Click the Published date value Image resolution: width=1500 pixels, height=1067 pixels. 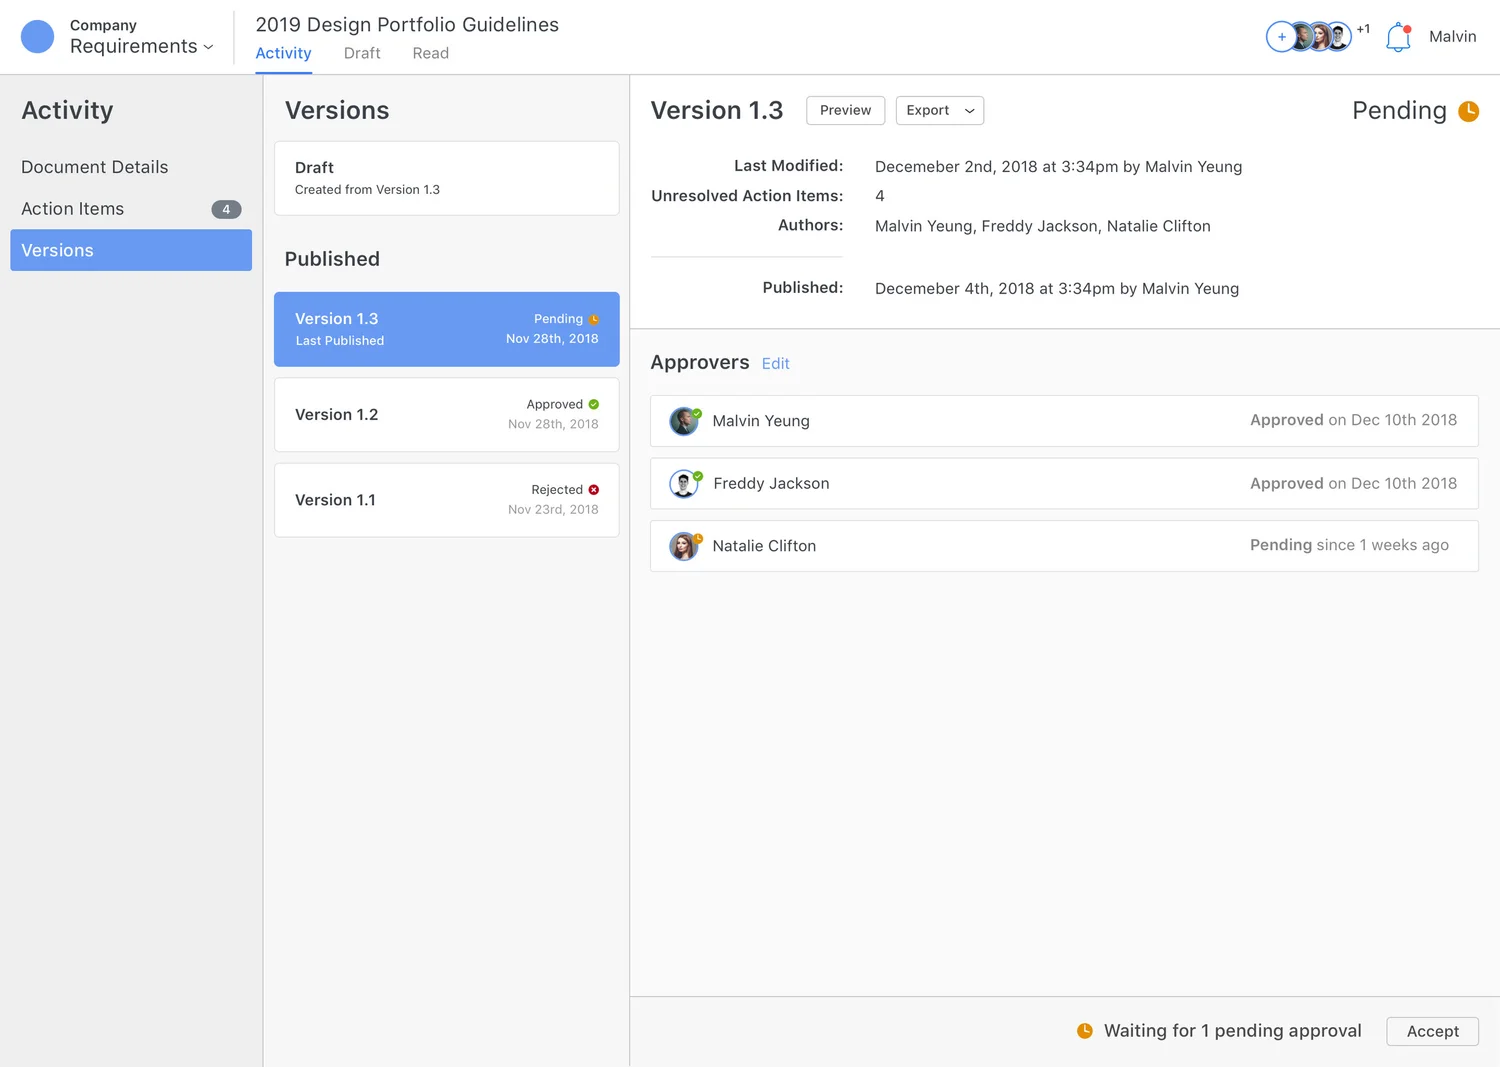tap(1056, 289)
